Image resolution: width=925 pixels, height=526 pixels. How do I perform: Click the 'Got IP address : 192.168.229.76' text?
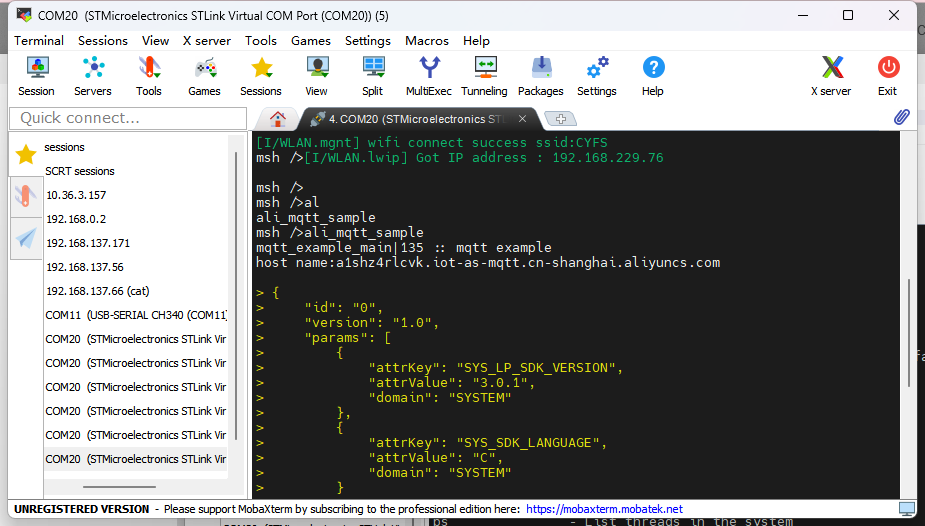point(539,157)
